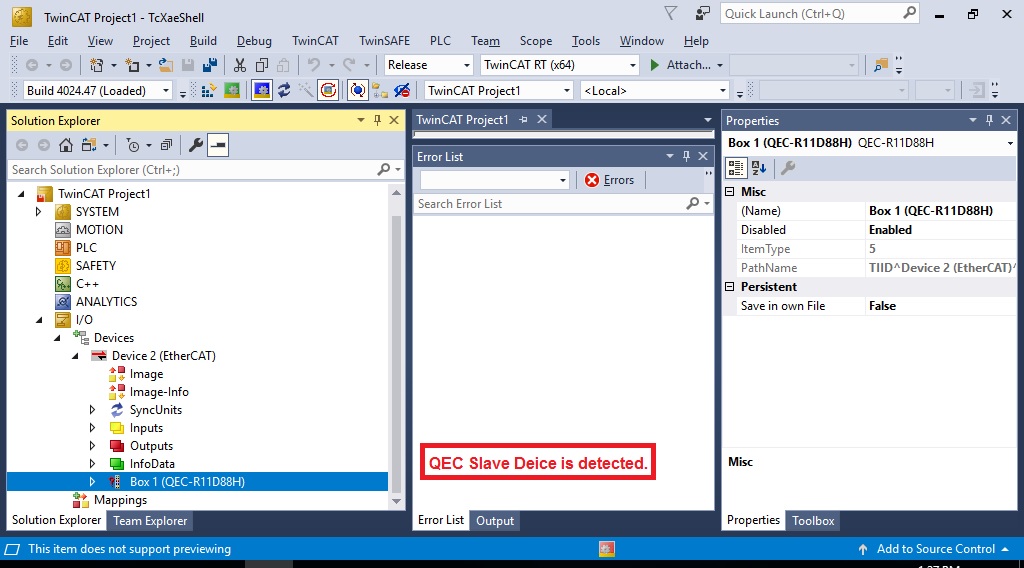Screen dimensions: 1024x568
Task: Toggle the Show Online Data icon
Action: pyautogui.click(x=358, y=90)
